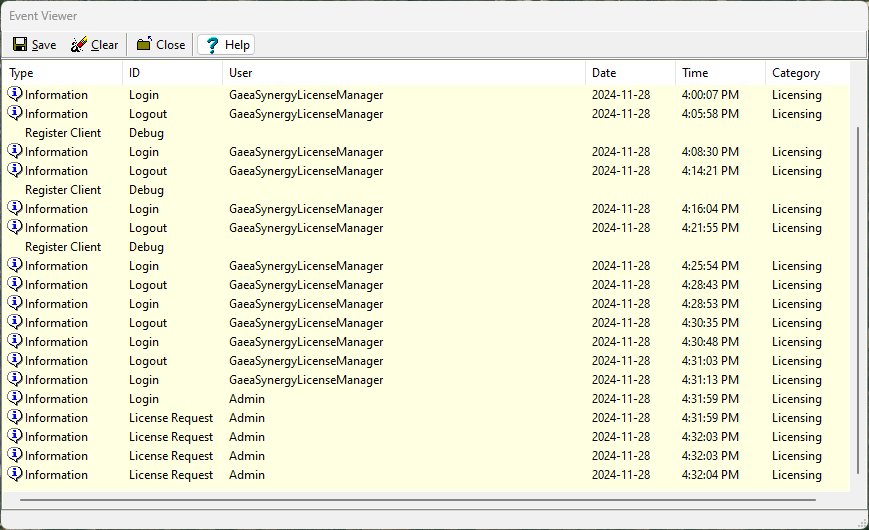This screenshot has height=530, width=869.
Task: Click info icon of 4:25:54 PM Login row
Action: (x=15, y=266)
